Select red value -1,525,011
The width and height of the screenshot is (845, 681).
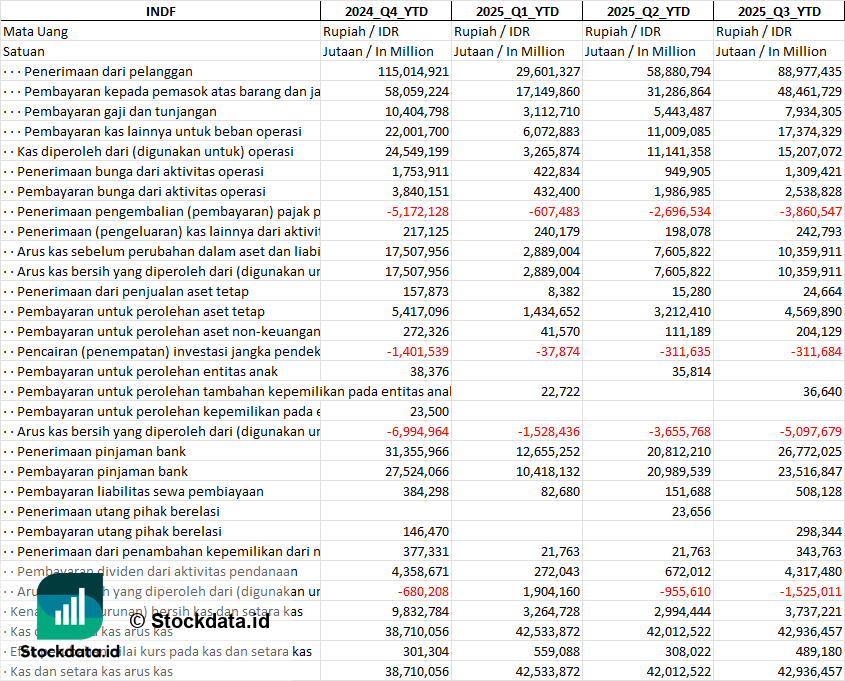click(811, 590)
